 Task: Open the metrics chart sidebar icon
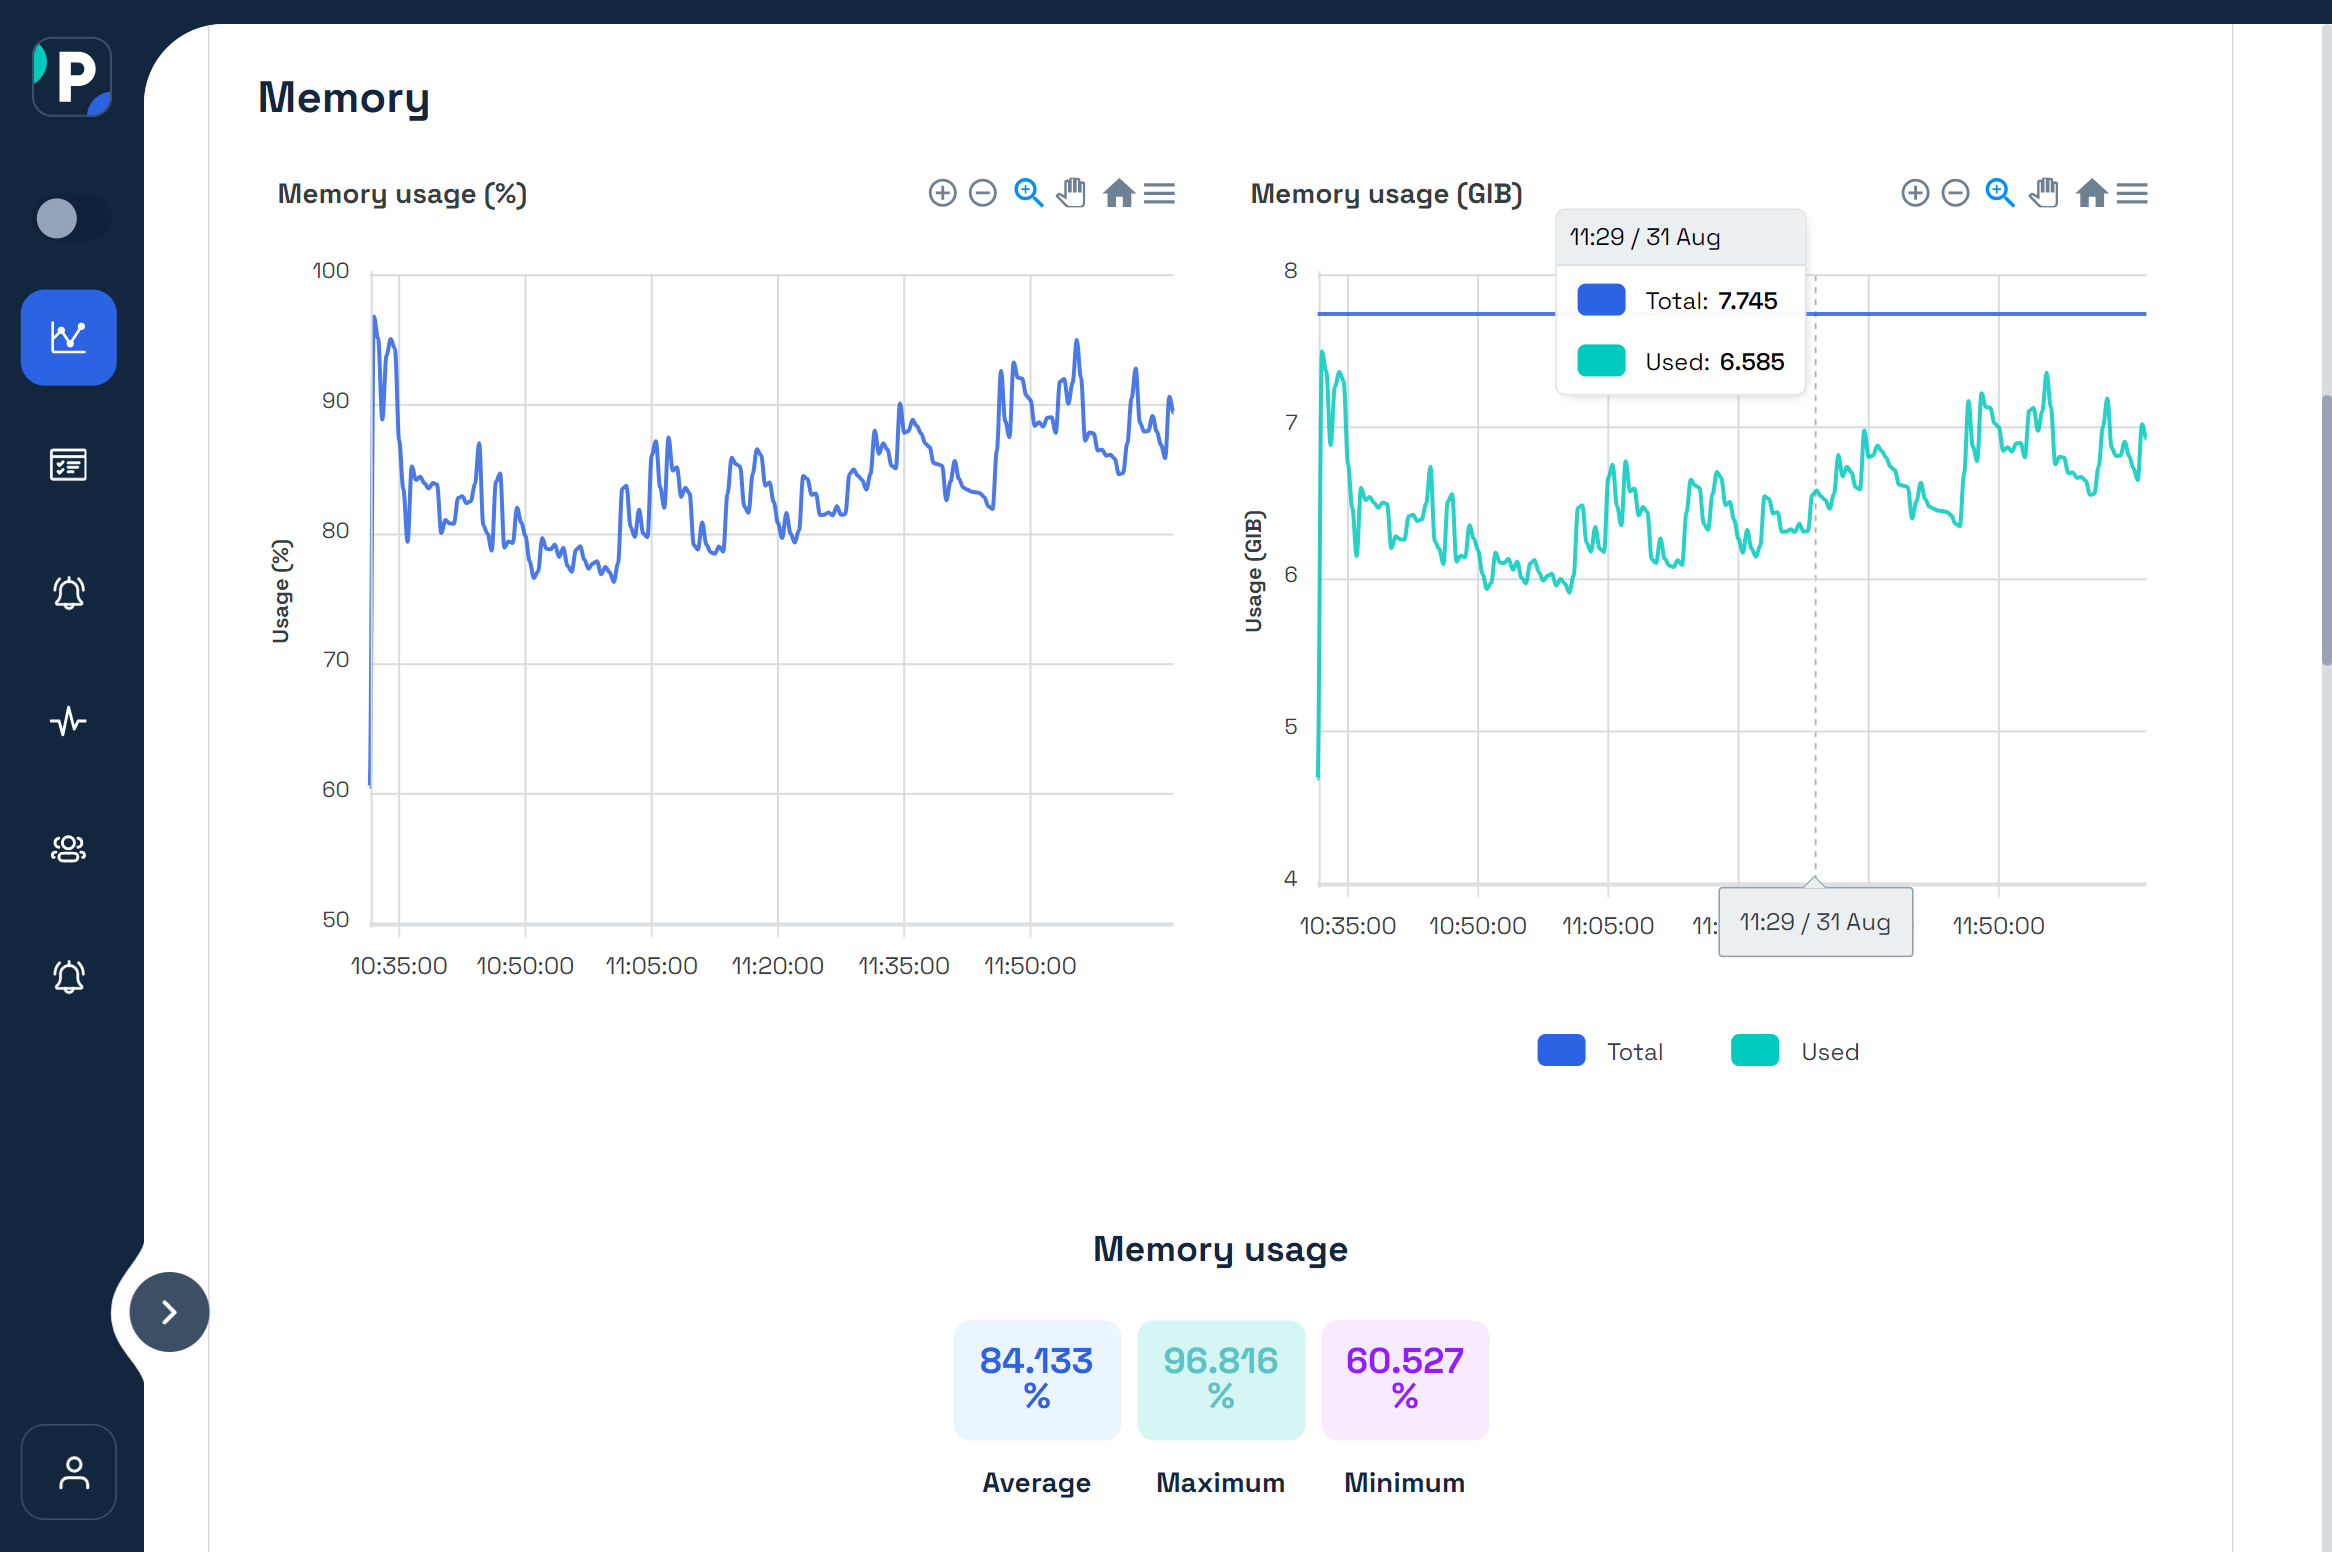coord(69,337)
